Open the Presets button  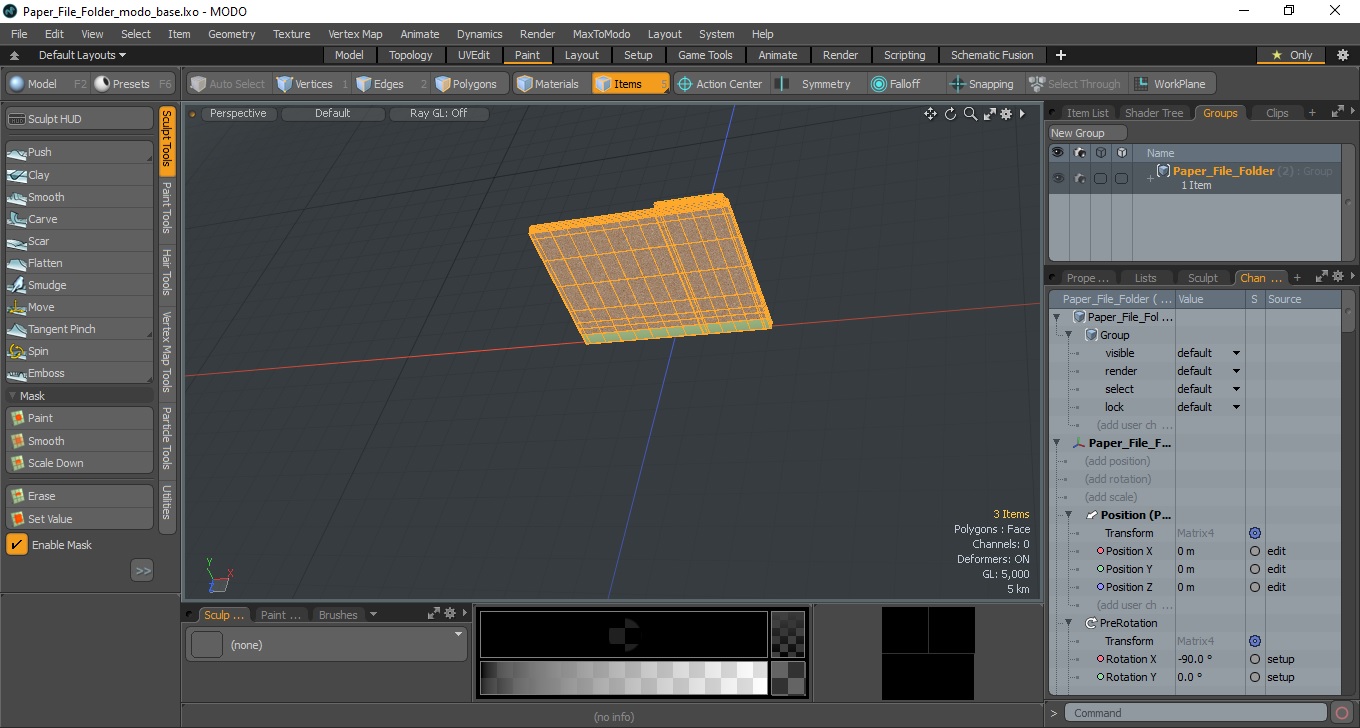[x=133, y=84]
